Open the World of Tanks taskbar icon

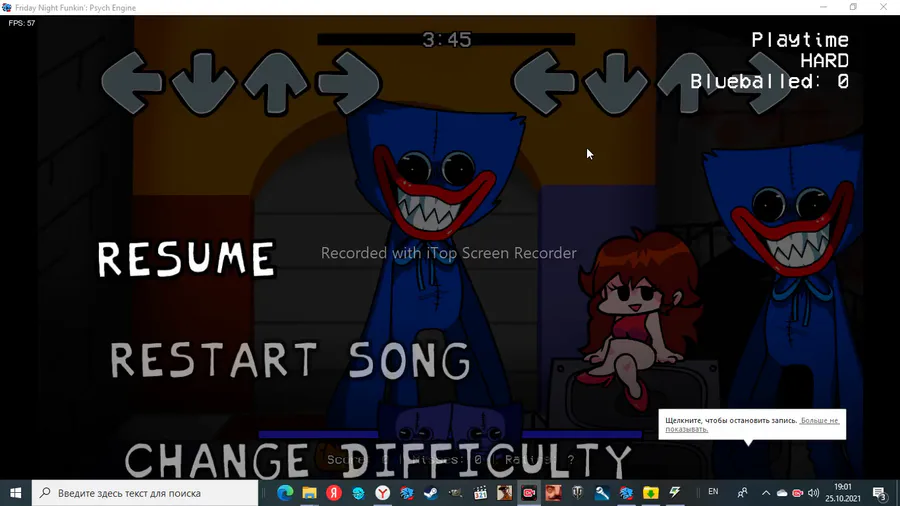point(577,493)
